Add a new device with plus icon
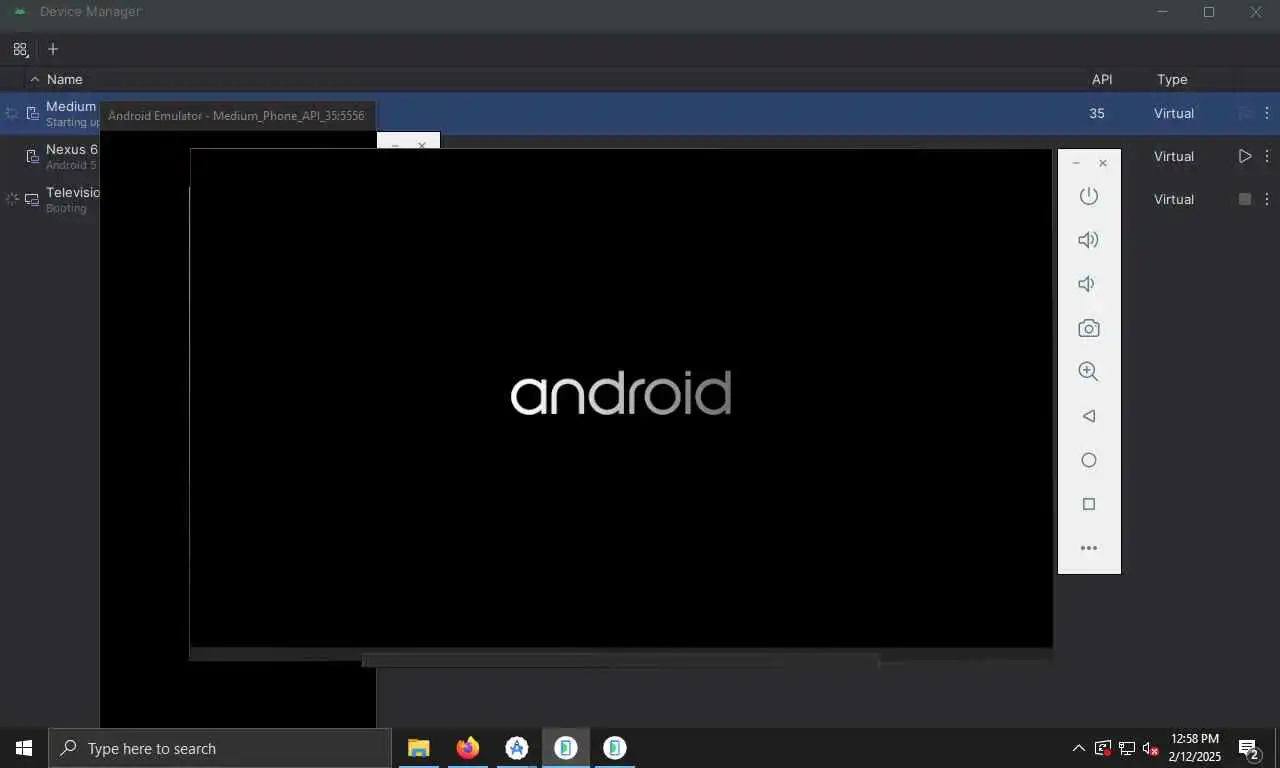Viewport: 1280px width, 768px height. coord(53,49)
